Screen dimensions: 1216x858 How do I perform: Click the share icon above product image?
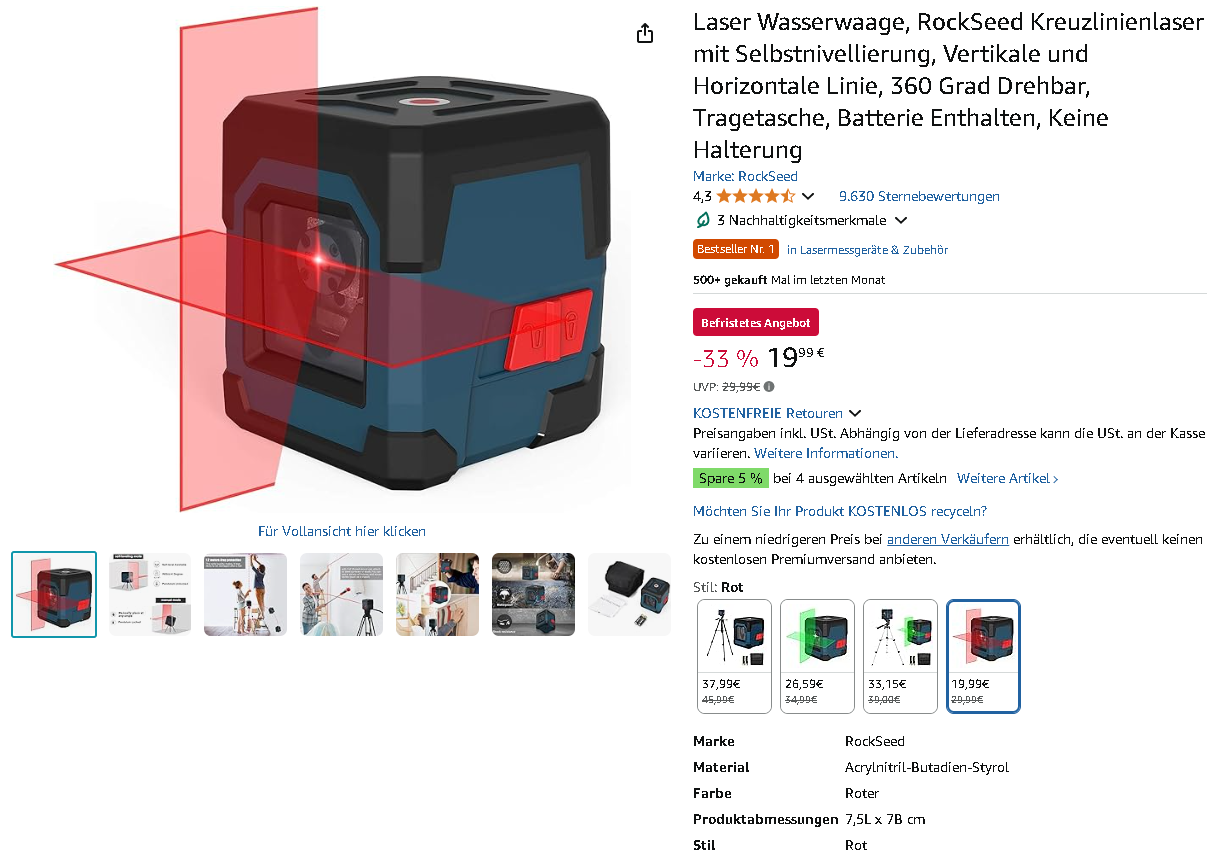coord(645,33)
